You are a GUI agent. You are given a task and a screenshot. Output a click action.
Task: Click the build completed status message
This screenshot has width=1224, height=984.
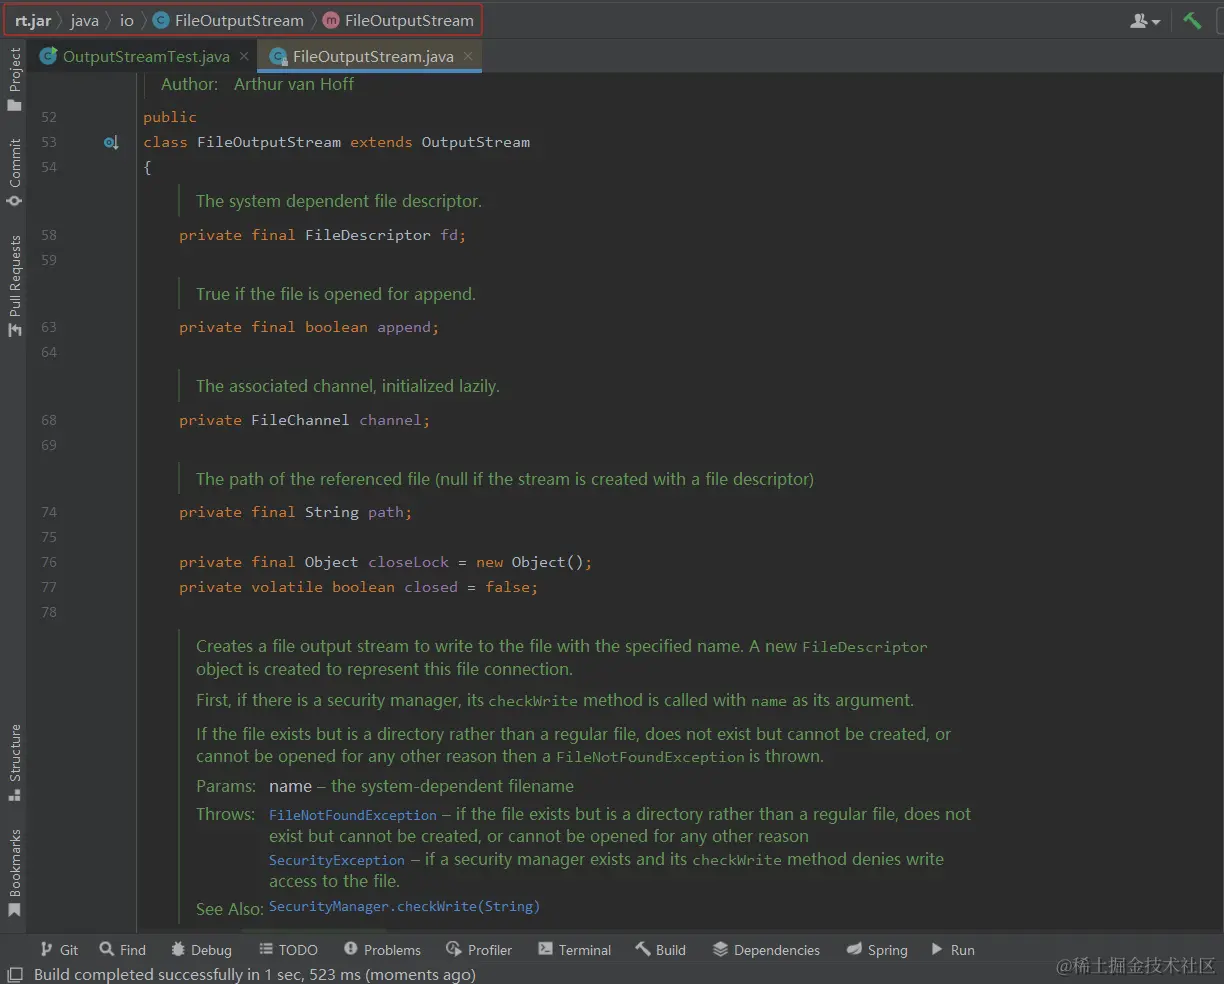pos(254,974)
